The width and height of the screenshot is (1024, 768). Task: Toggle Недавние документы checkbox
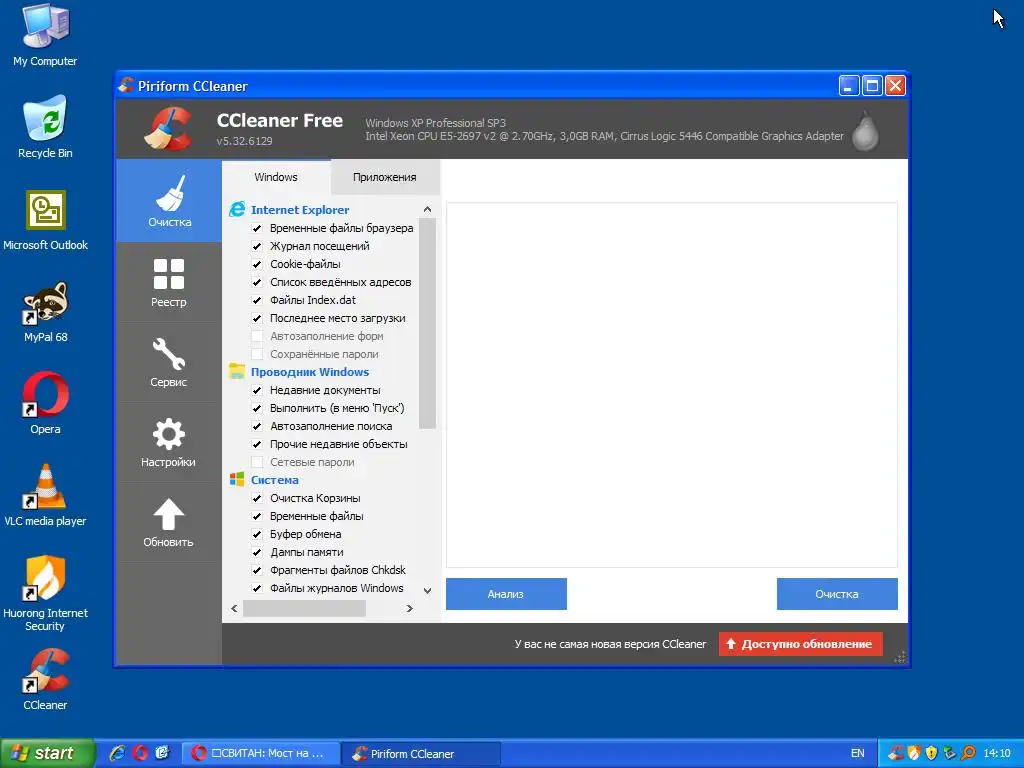tap(257, 391)
